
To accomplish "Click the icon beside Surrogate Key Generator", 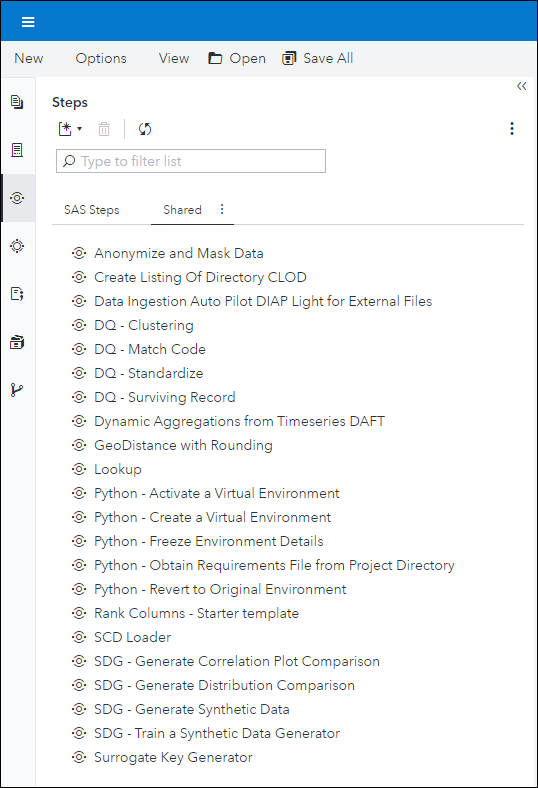I will (79, 757).
